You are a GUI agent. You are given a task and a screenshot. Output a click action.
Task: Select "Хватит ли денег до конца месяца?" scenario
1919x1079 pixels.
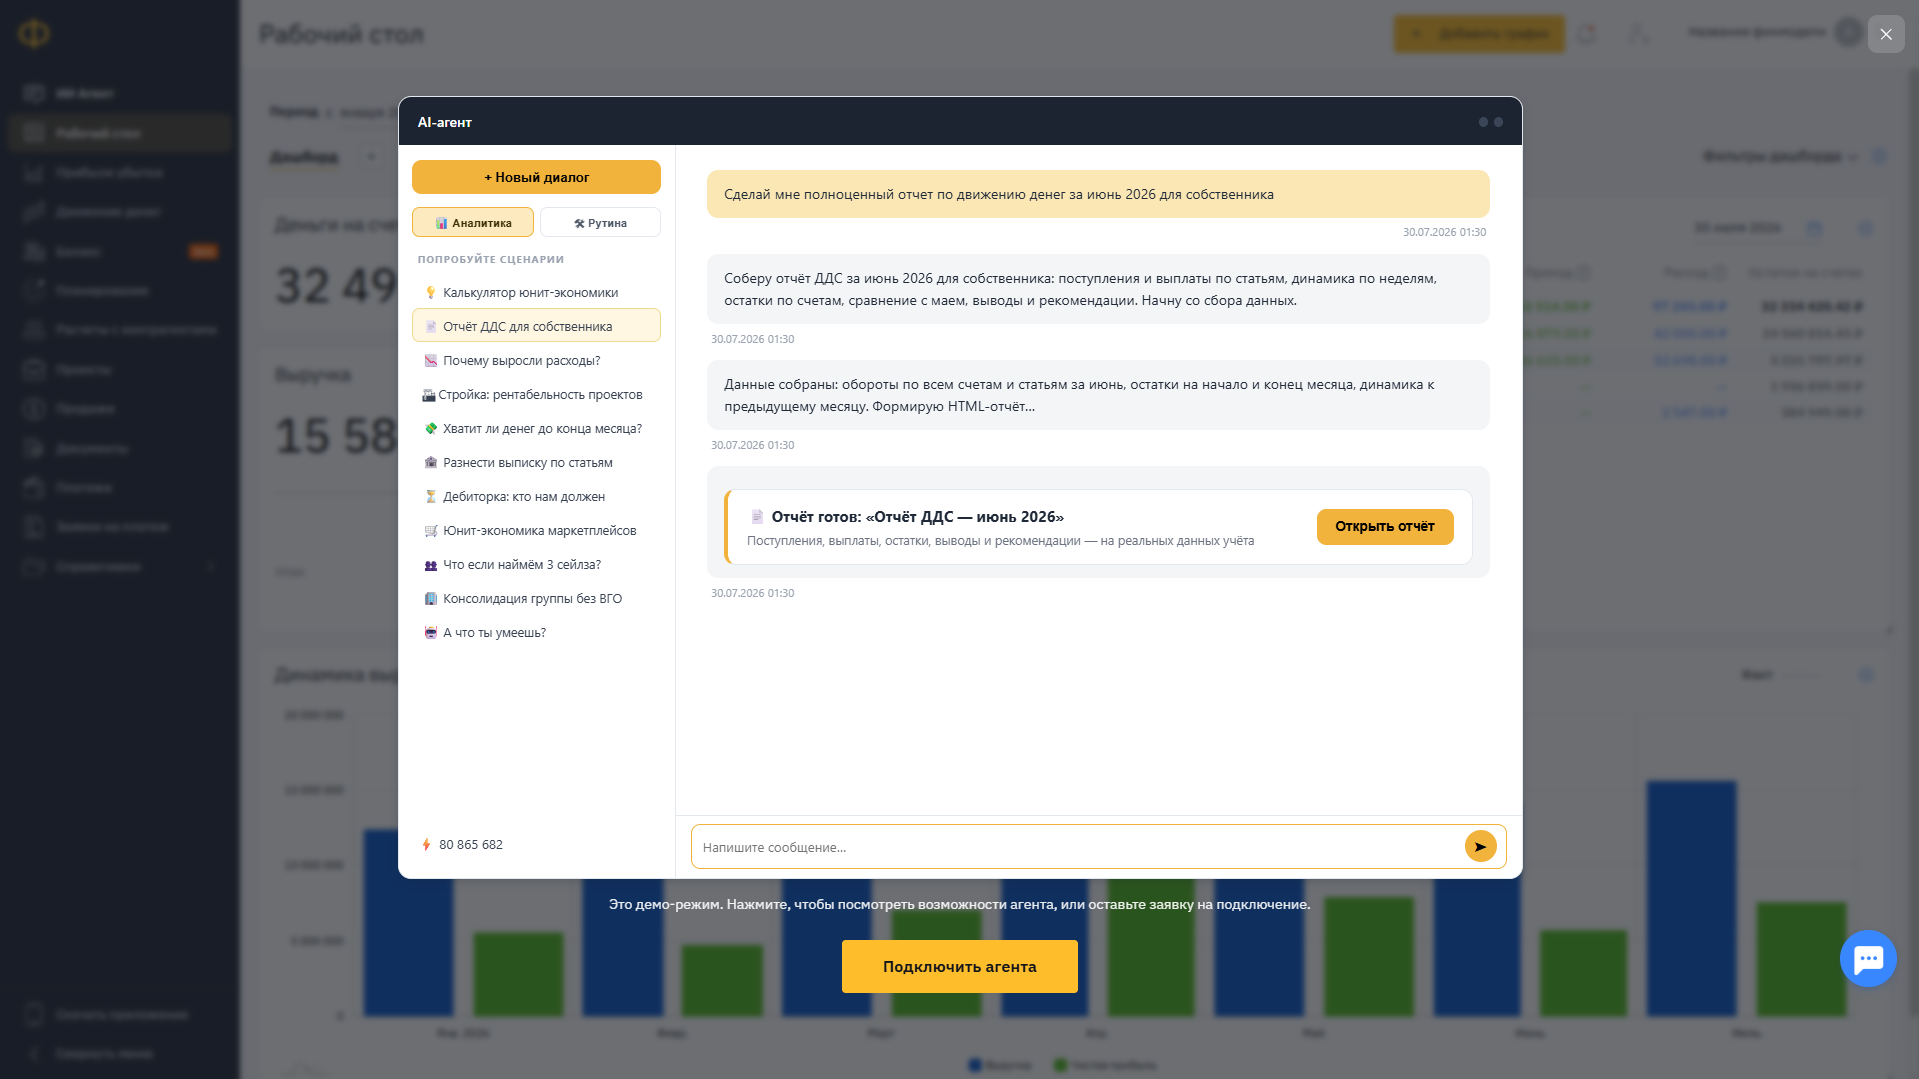click(x=536, y=428)
